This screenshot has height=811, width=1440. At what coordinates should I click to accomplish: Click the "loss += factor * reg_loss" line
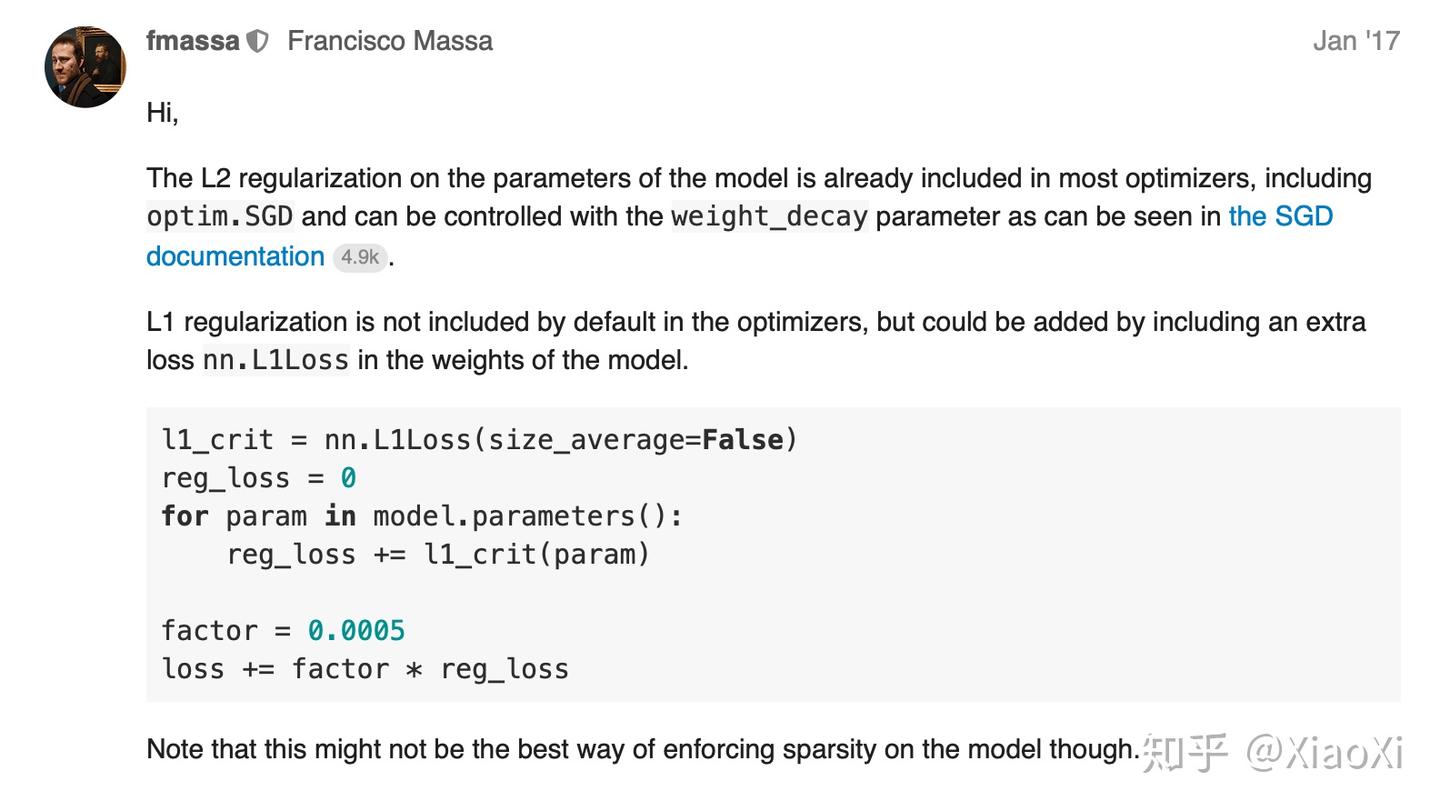tap(365, 668)
